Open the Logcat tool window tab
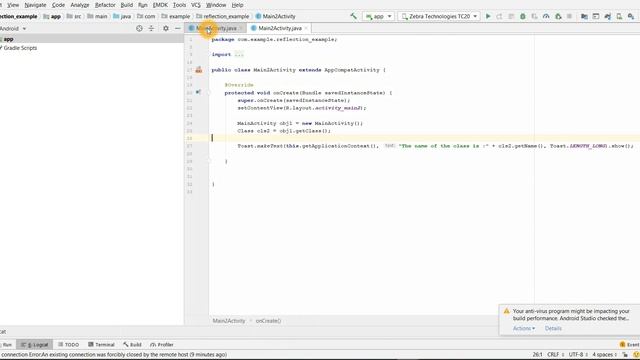Image resolution: width=640 pixels, height=360 pixels. (x=35, y=344)
